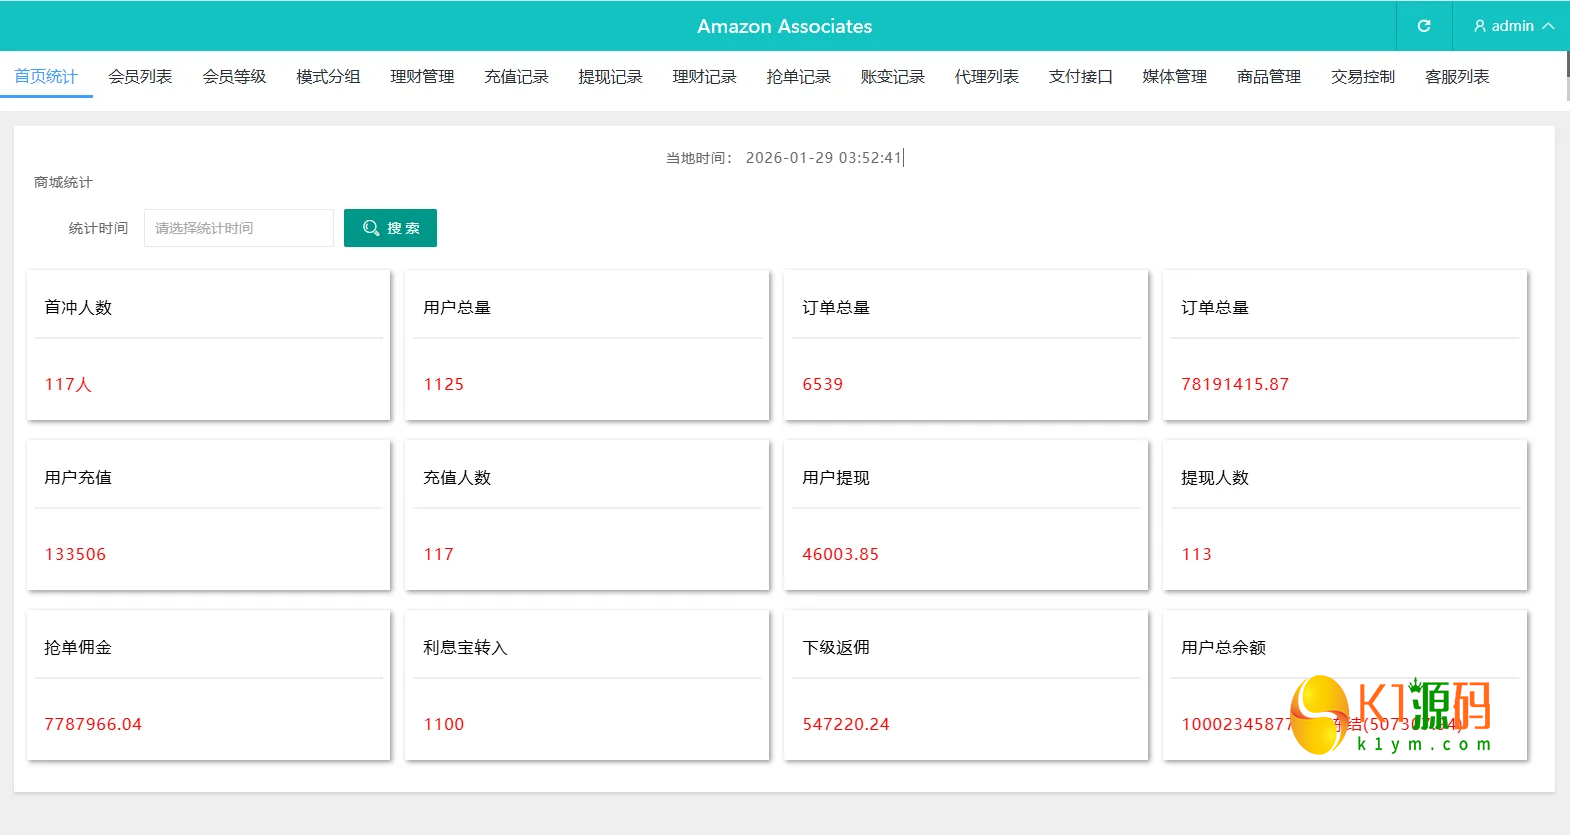Image resolution: width=1570 pixels, height=835 pixels.
Task: Go to the 客服列表 tab
Action: click(x=1456, y=76)
